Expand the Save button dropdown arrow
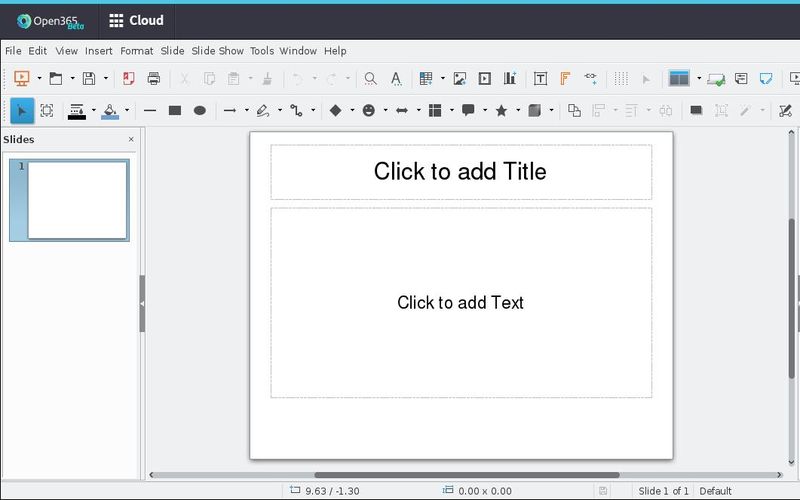The image size is (800, 500). click(105, 79)
